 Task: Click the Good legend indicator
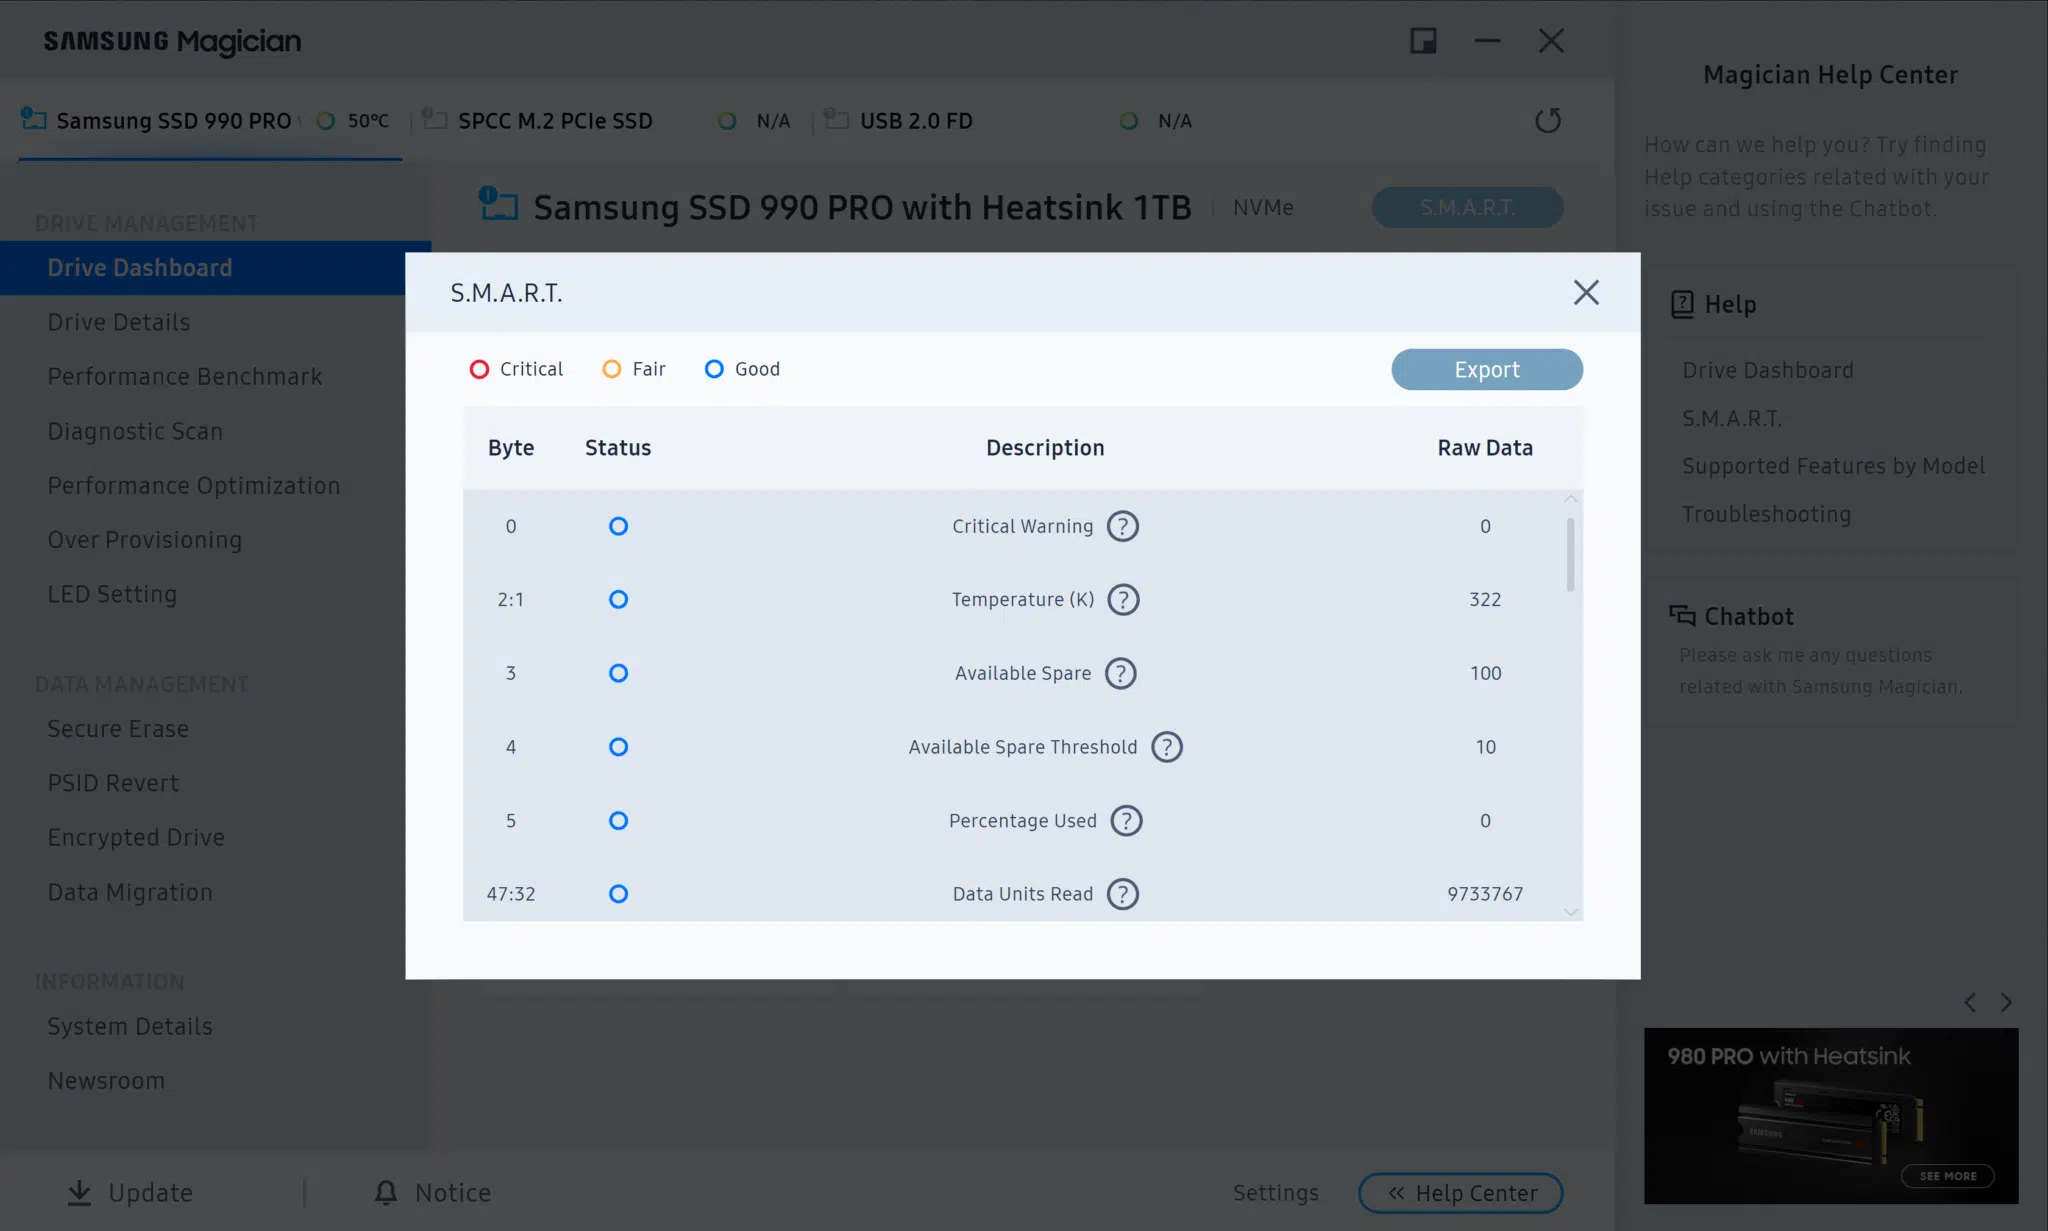pos(714,369)
